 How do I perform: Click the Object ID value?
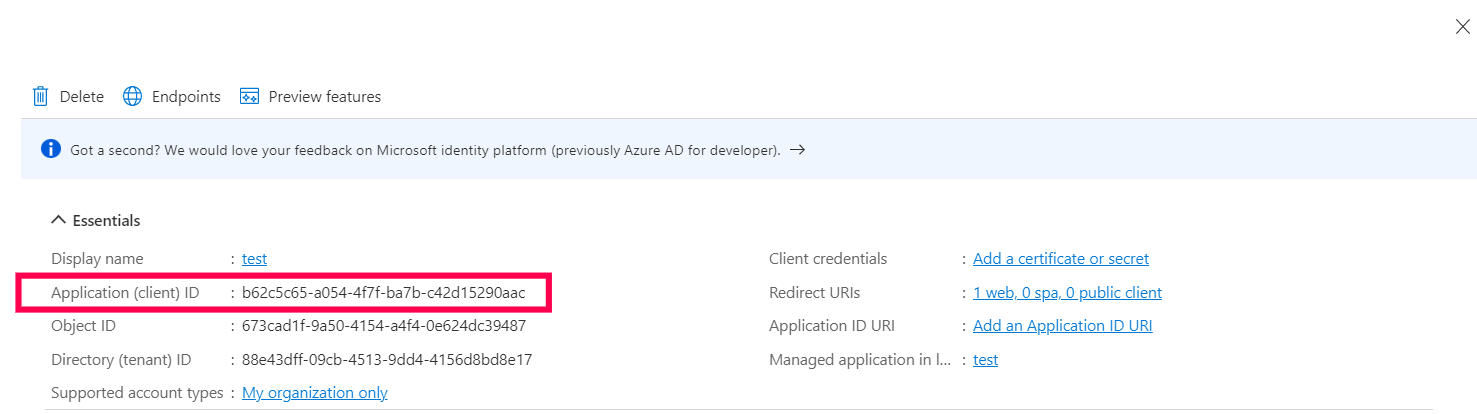(383, 326)
